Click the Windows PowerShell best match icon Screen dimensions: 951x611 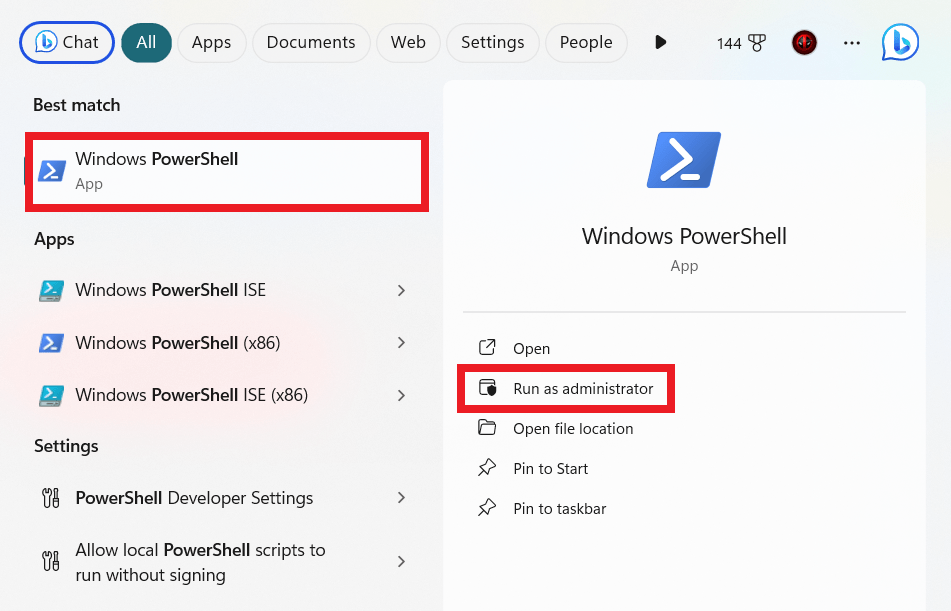tap(52, 171)
